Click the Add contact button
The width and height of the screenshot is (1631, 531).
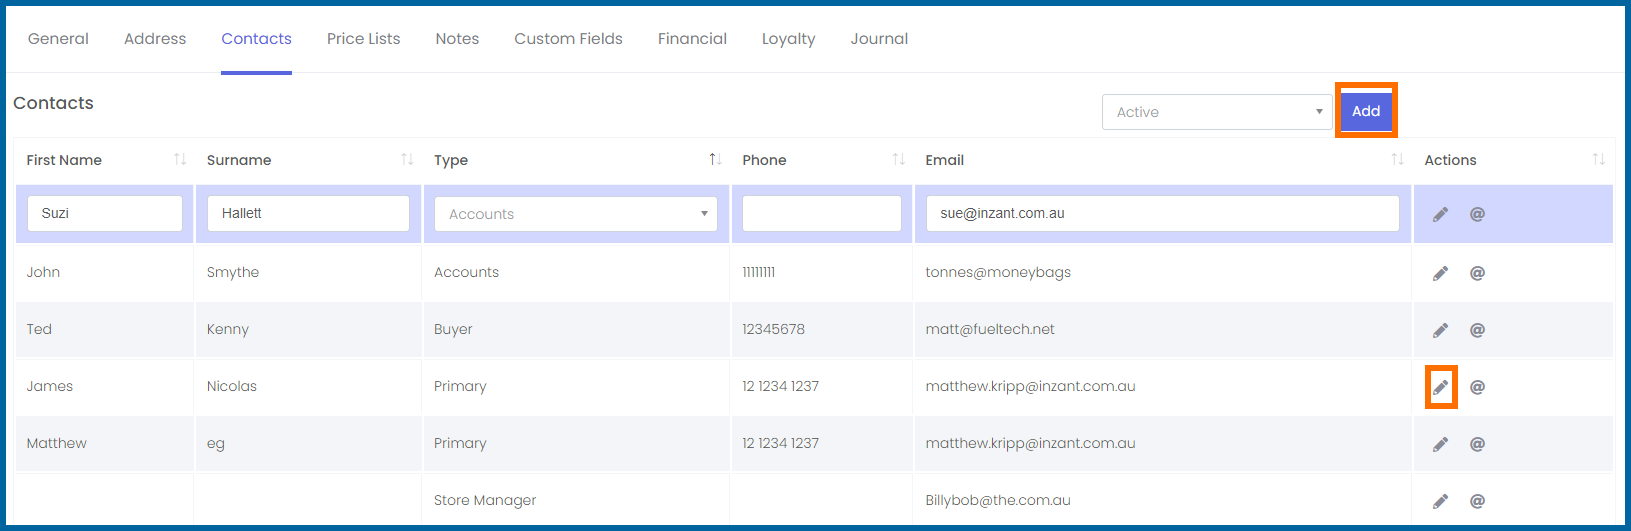point(1366,111)
